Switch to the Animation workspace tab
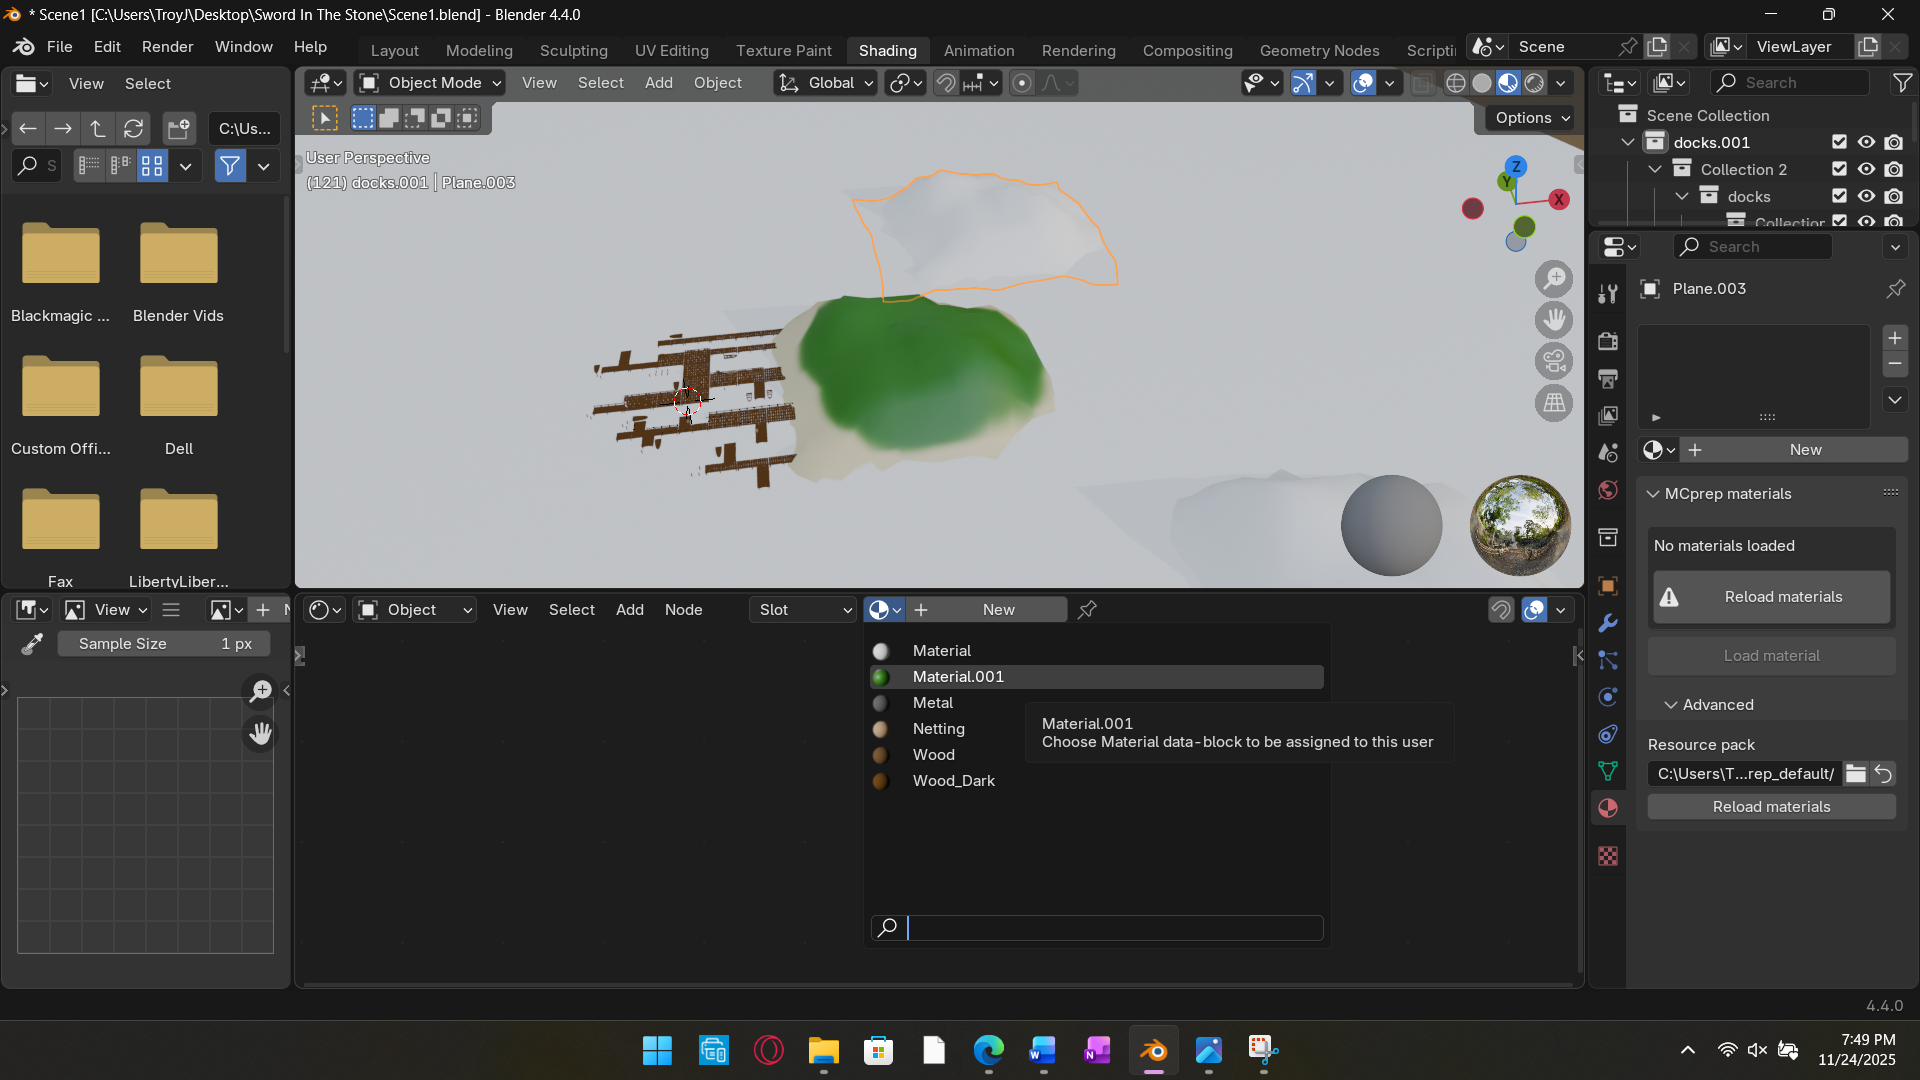 point(979,50)
